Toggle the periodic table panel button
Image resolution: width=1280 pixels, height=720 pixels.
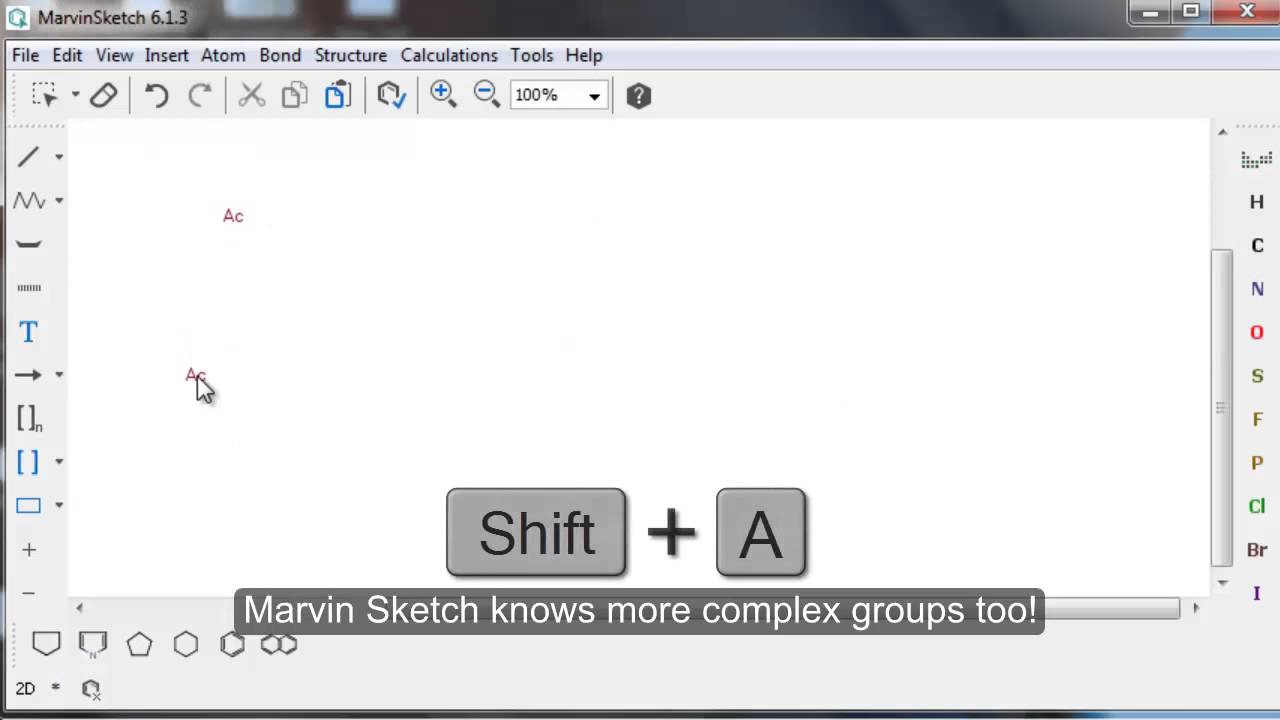(1256, 160)
